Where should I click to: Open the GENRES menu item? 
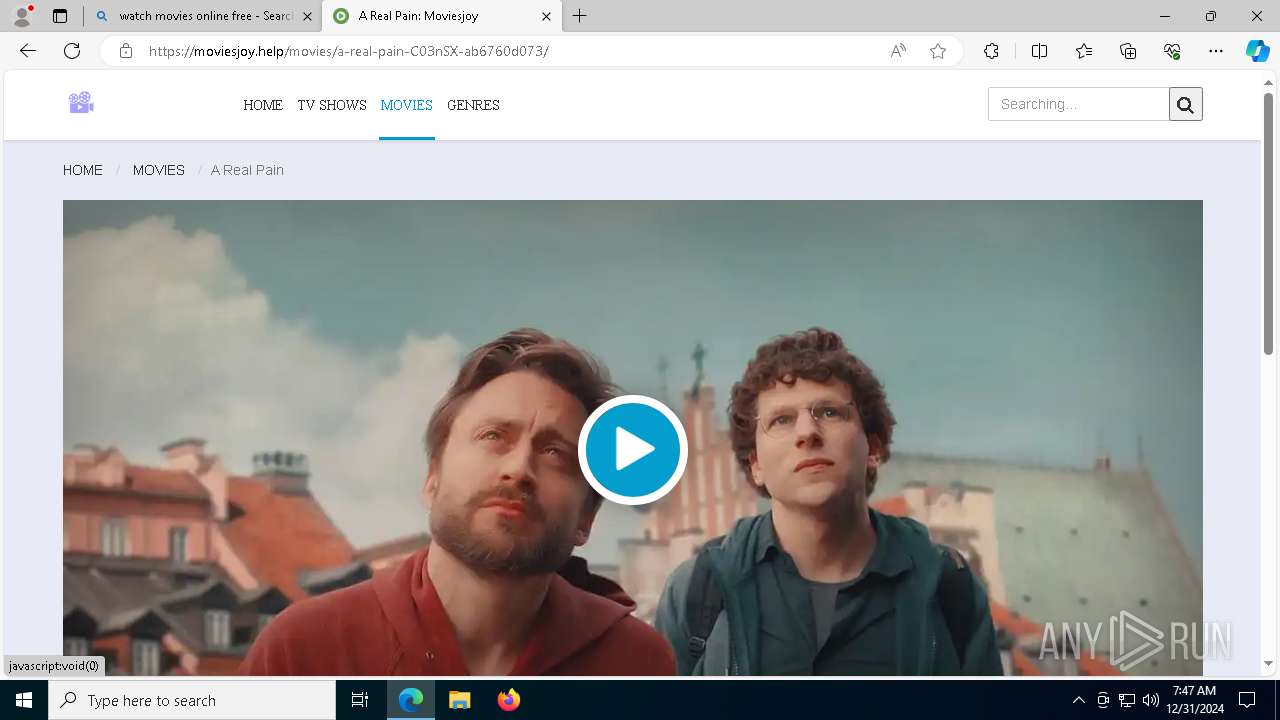tap(473, 105)
